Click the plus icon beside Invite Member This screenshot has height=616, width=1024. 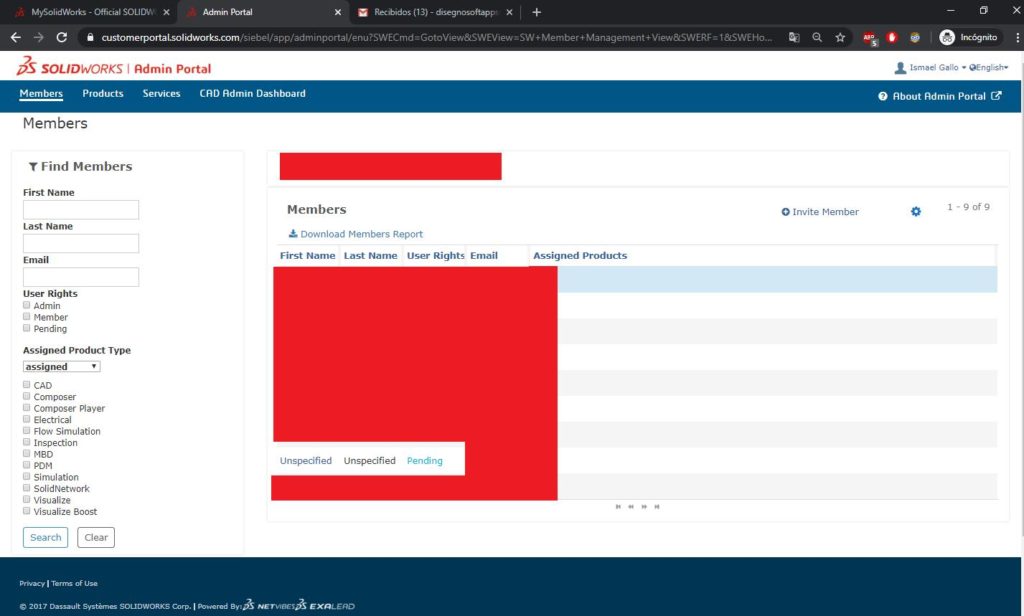coord(785,212)
